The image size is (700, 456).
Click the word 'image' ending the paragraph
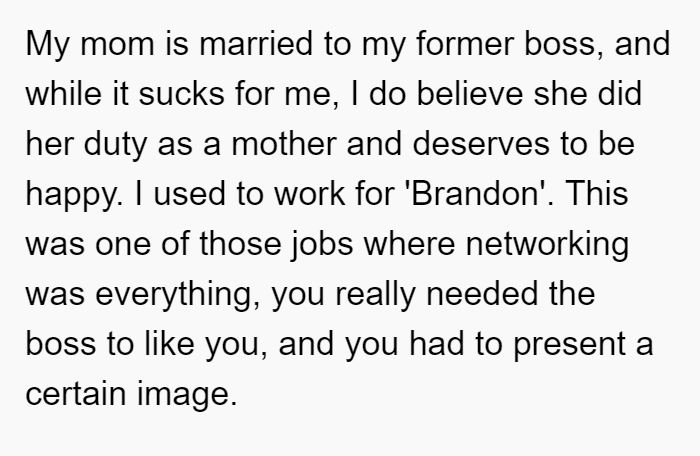coord(183,395)
